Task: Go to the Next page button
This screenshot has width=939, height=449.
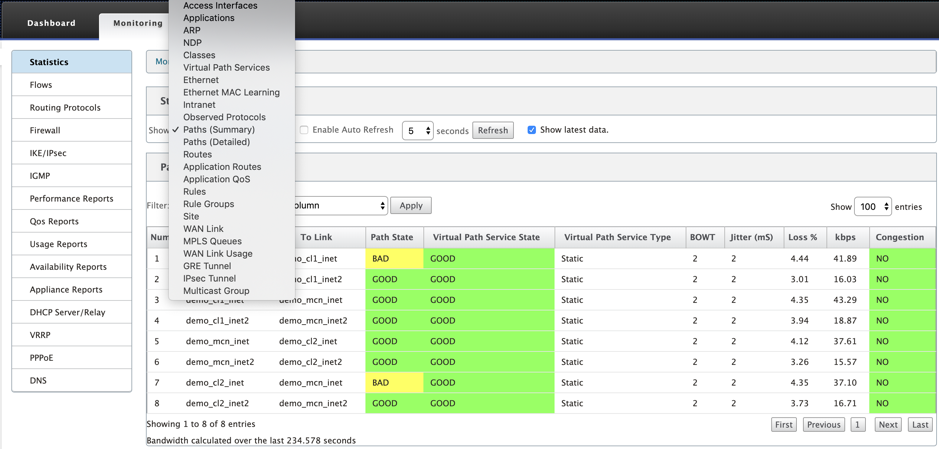Action: [x=888, y=424]
